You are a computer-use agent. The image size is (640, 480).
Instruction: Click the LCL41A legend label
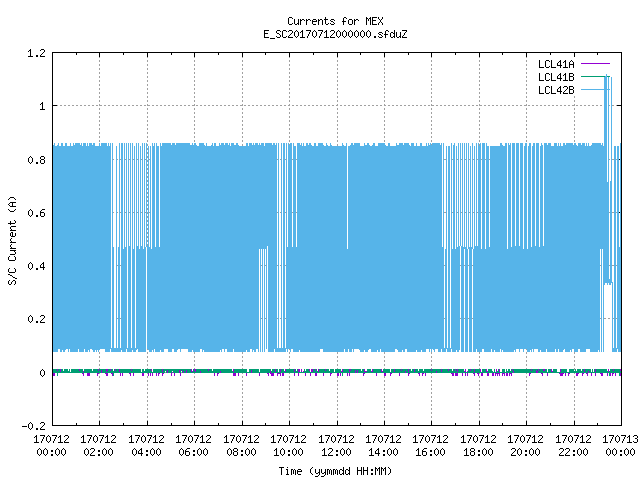pyautogui.click(x=556, y=64)
